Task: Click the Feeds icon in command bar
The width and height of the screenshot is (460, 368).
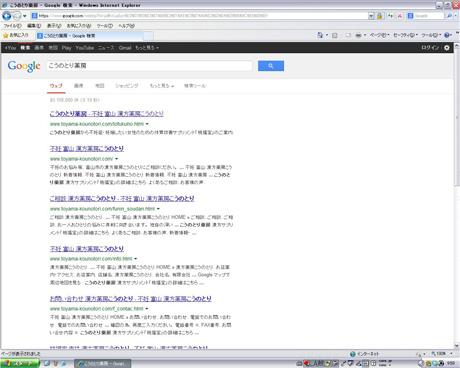Action: click(x=335, y=35)
